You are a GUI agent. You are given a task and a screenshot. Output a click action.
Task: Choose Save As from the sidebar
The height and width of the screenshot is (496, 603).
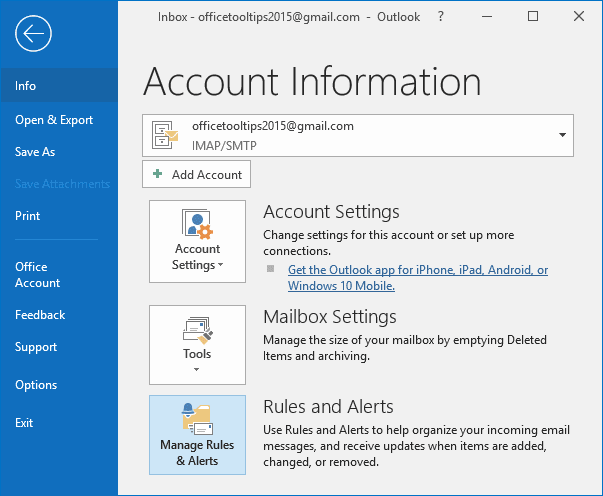[35, 152]
